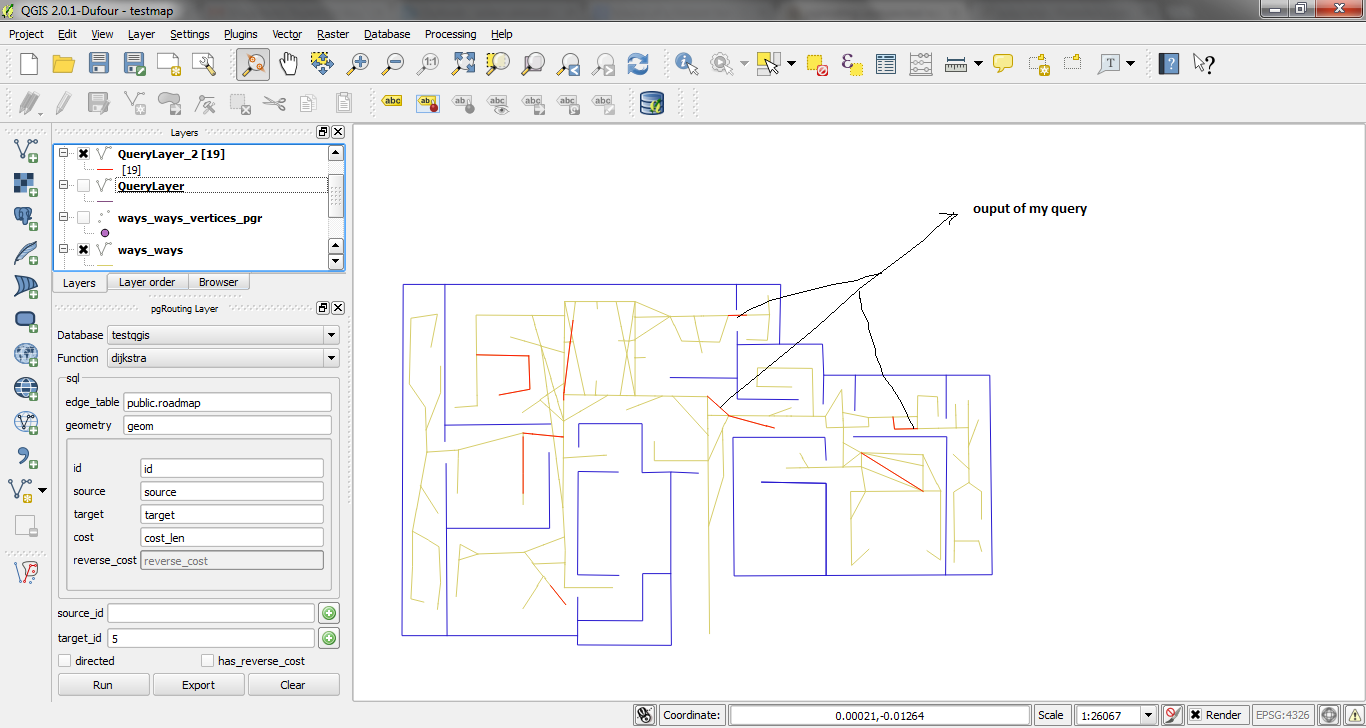Enable the directed checkbox
1366x728 pixels.
coord(65,661)
